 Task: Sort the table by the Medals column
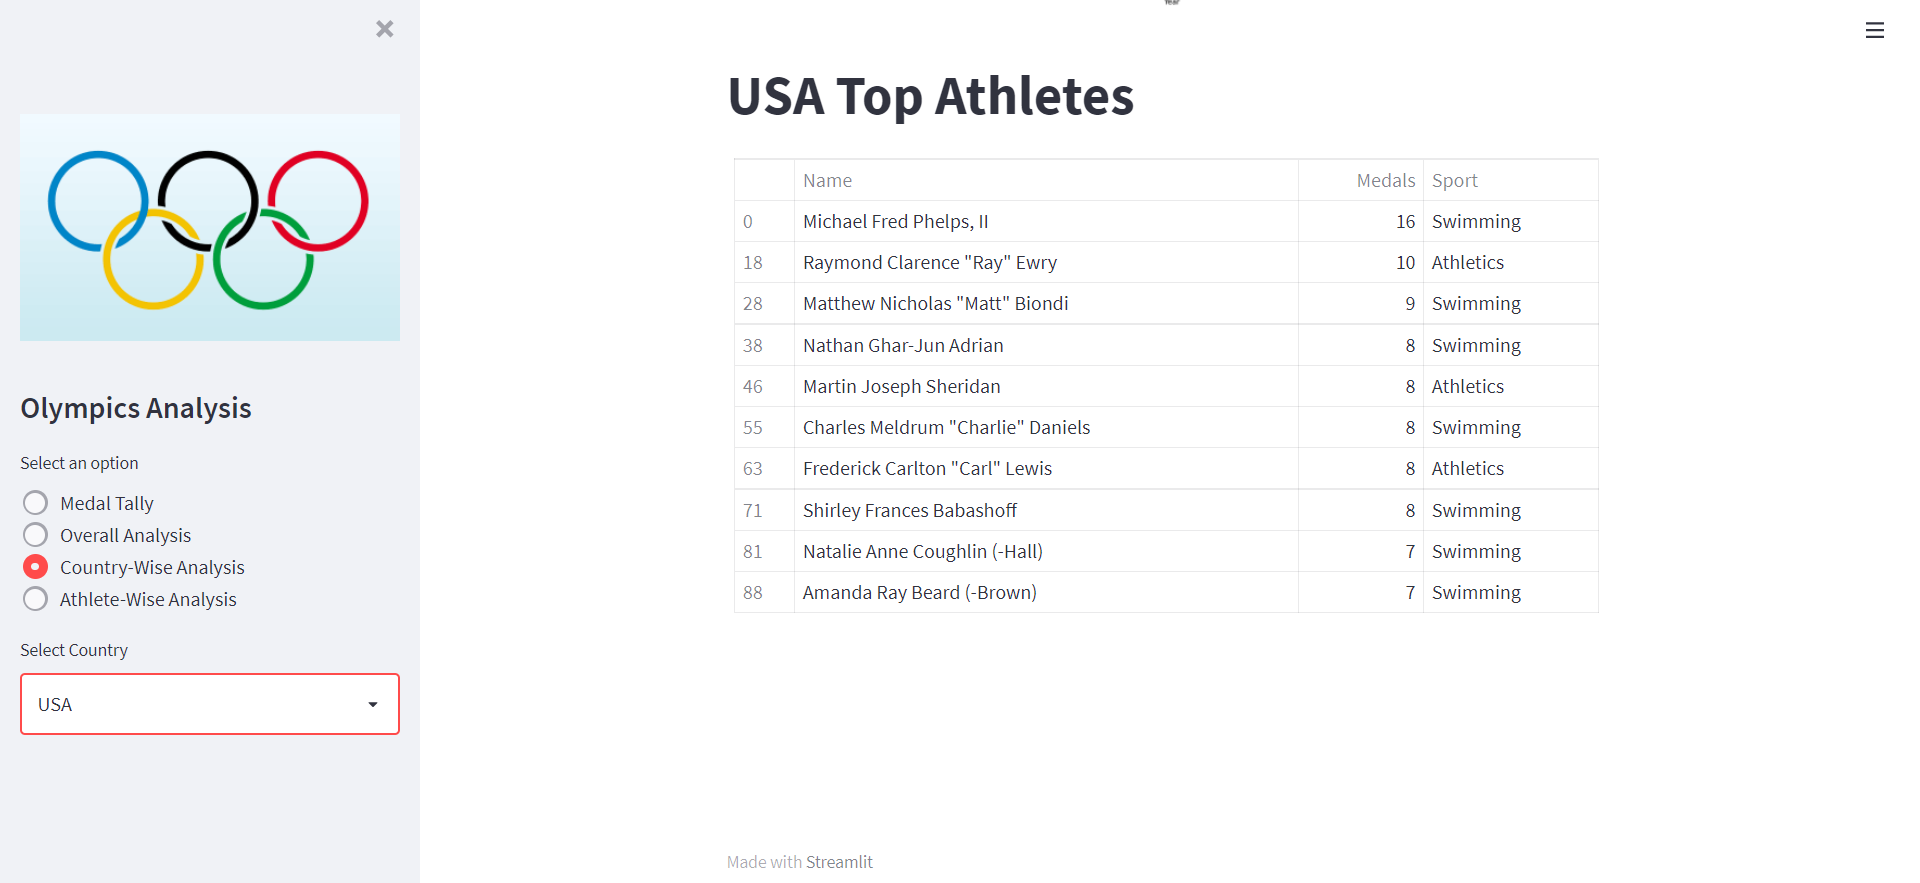(x=1385, y=180)
